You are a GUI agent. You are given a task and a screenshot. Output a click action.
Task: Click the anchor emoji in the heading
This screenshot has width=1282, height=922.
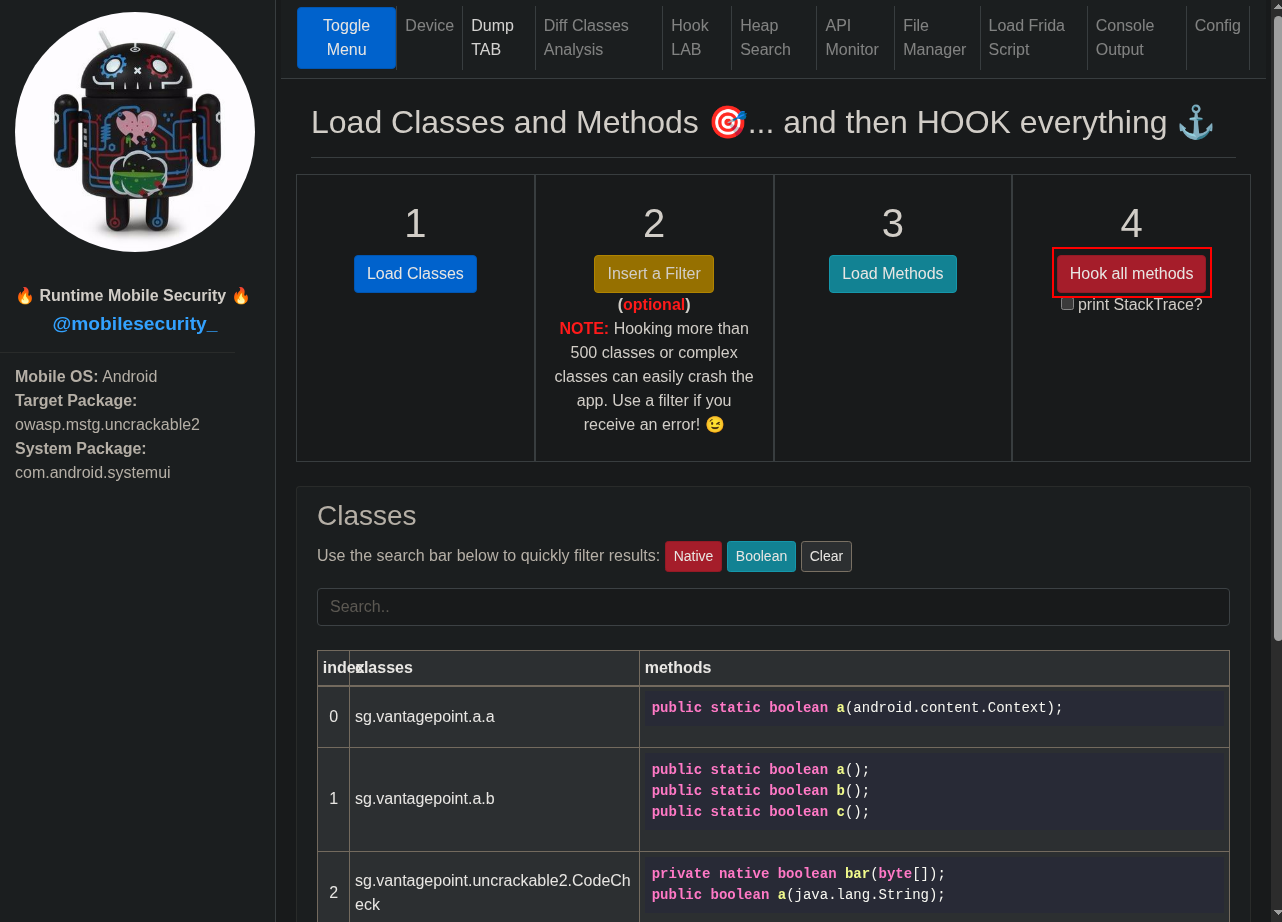[x=1195, y=123]
